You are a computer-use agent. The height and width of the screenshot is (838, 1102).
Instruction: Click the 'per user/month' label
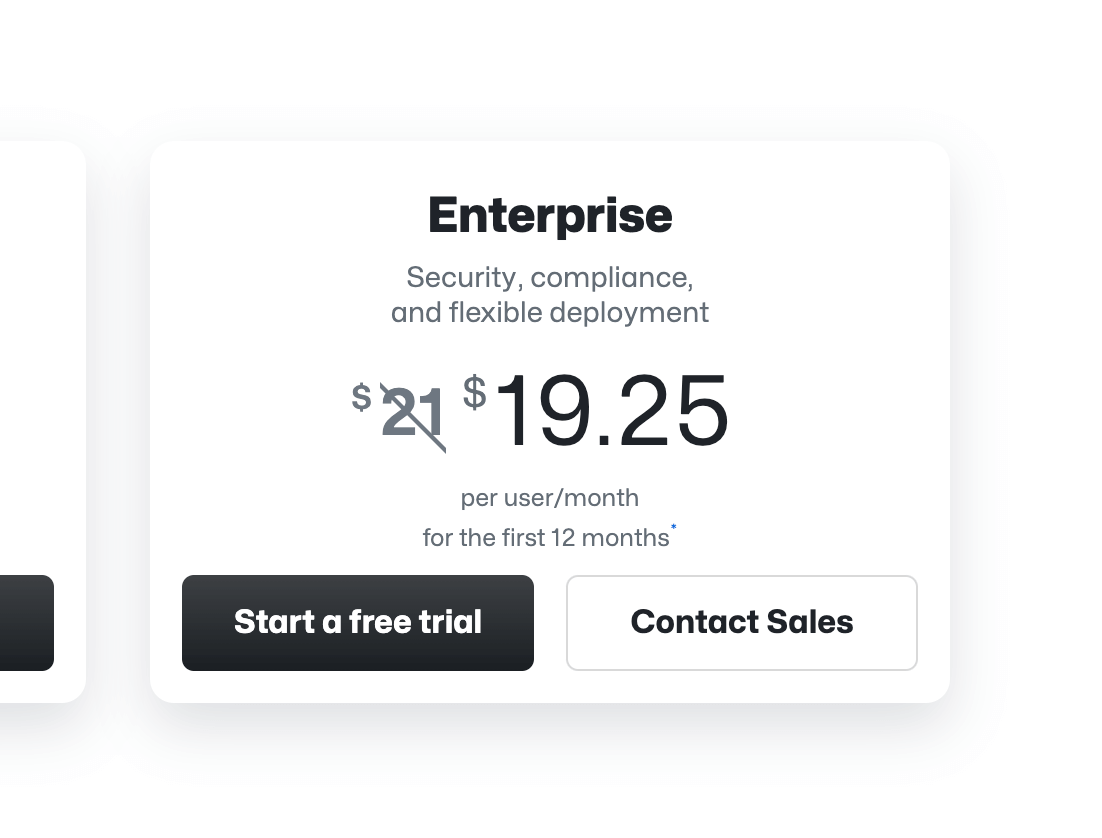(550, 497)
